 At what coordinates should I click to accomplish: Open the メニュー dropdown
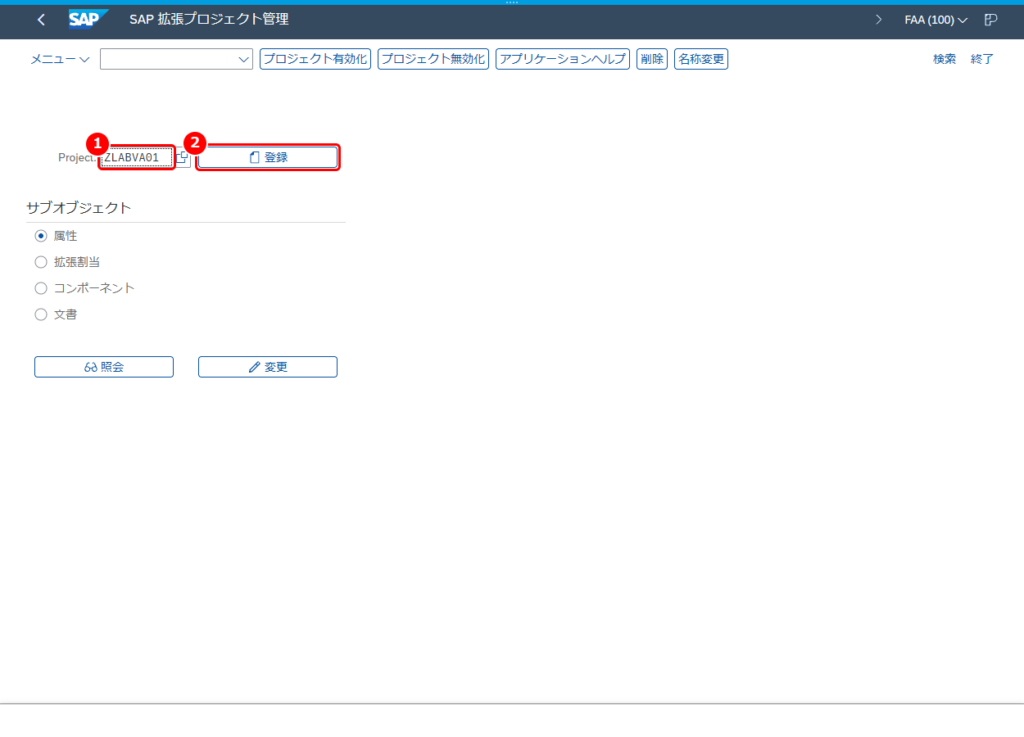[59, 59]
